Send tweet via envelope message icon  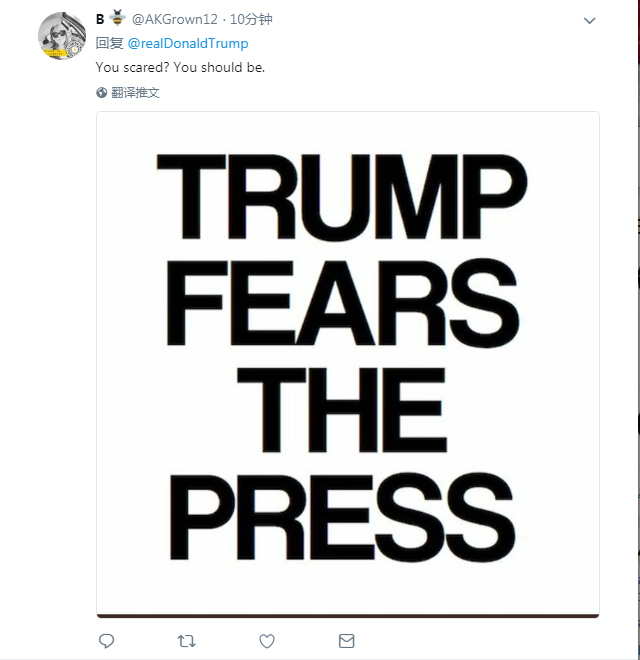(347, 641)
